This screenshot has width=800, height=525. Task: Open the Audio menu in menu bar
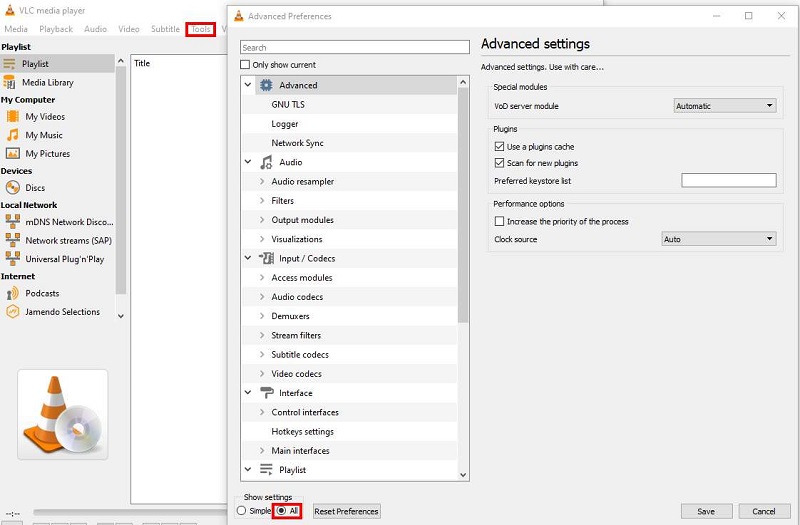(95, 29)
